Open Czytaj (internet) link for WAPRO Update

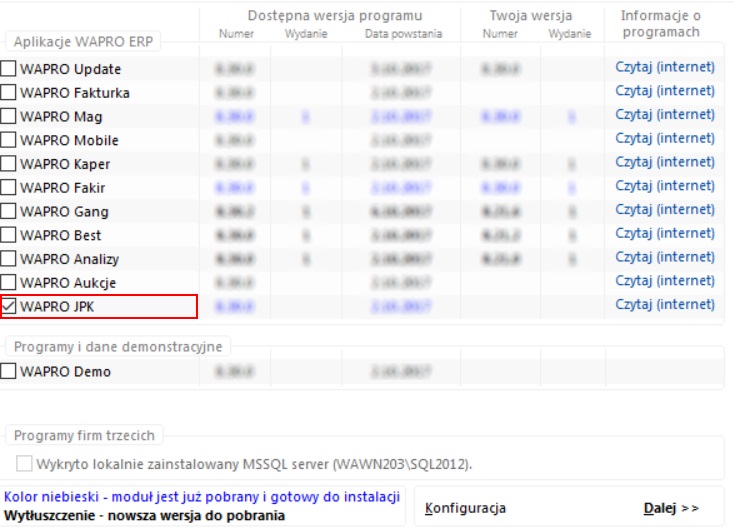(x=665, y=67)
